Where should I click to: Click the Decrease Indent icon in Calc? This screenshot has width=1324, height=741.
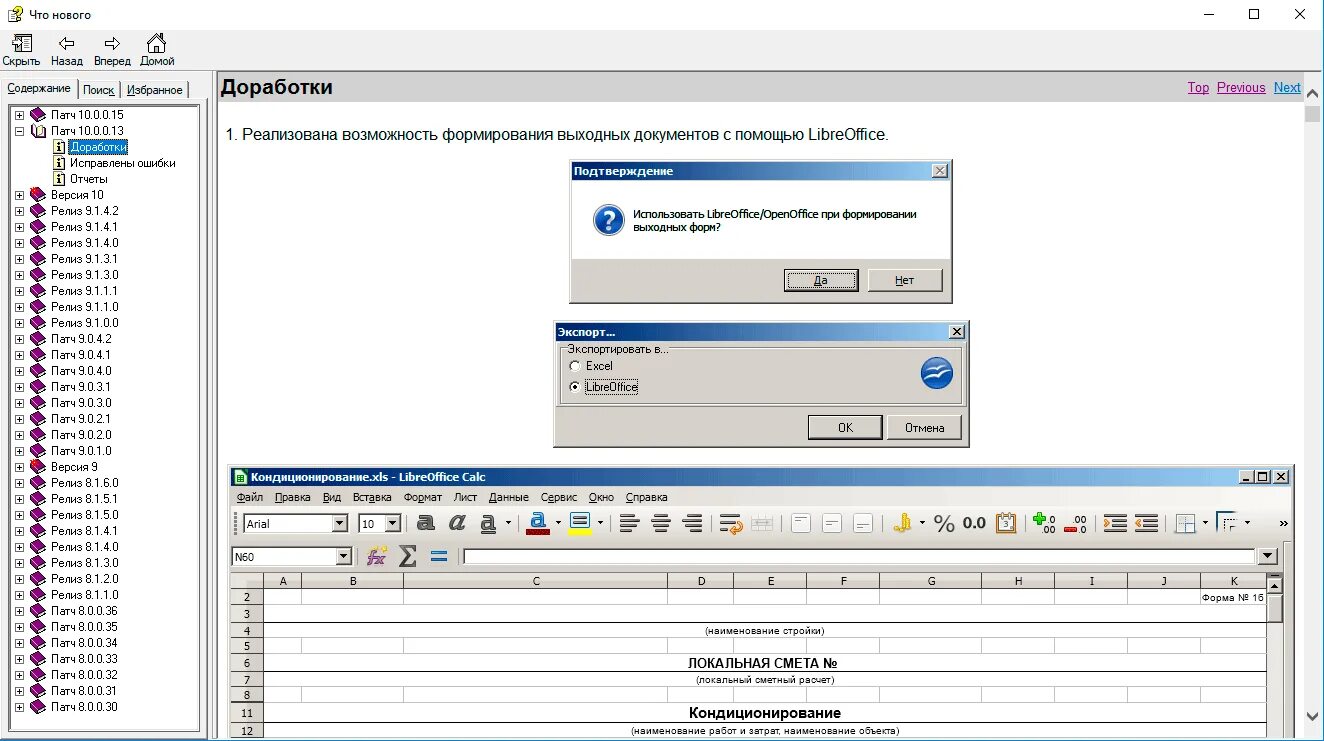click(1147, 523)
